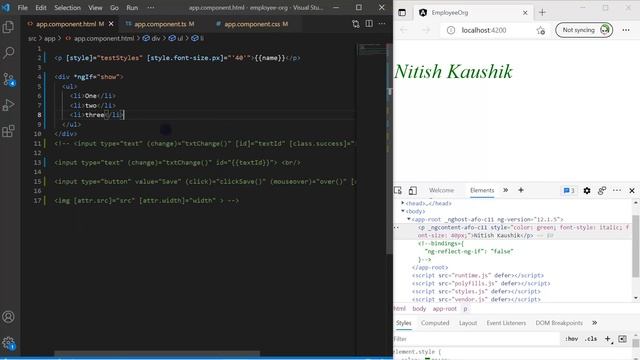Click the browser Back arrow
The width and height of the screenshot is (640, 360).
coord(404,30)
